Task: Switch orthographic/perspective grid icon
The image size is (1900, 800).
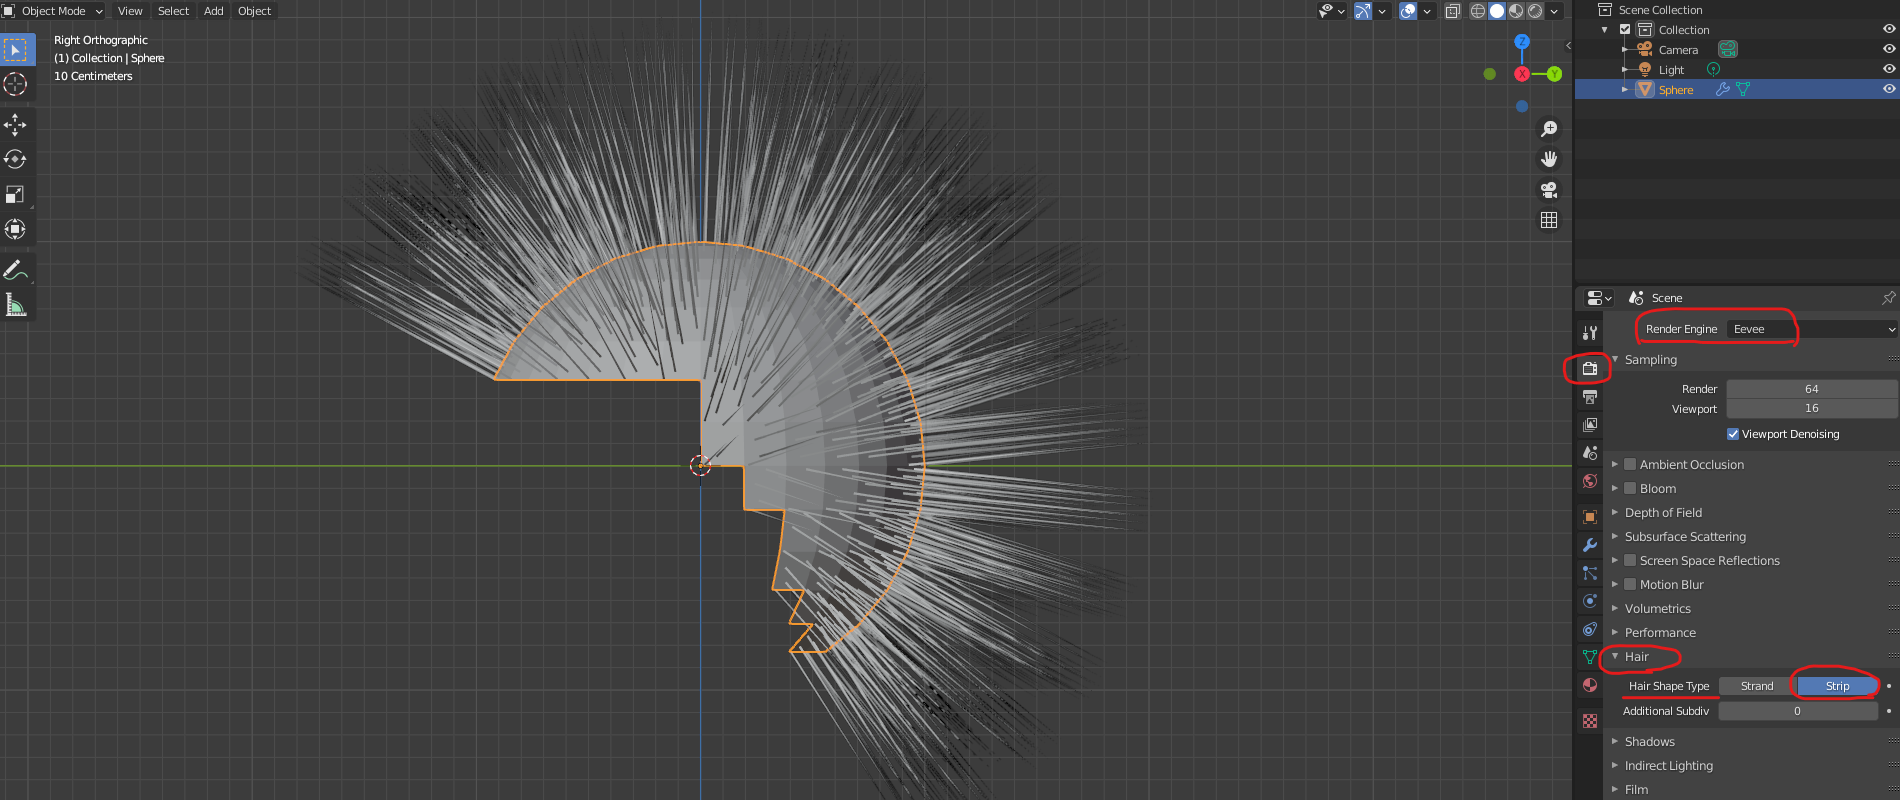Action: [x=1549, y=220]
